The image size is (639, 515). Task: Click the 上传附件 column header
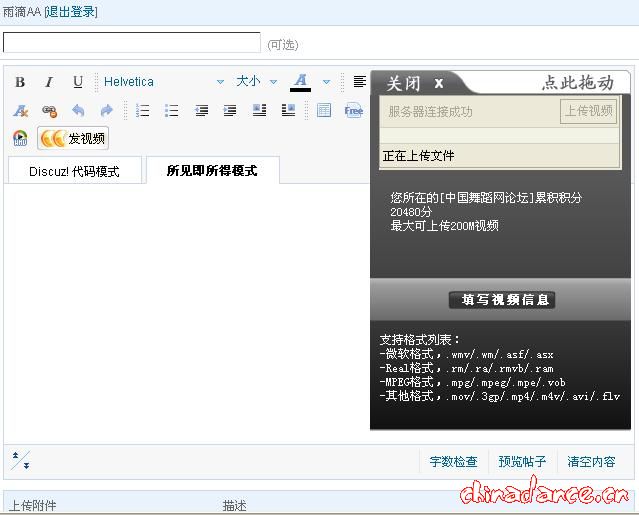pyautogui.click(x=33, y=506)
